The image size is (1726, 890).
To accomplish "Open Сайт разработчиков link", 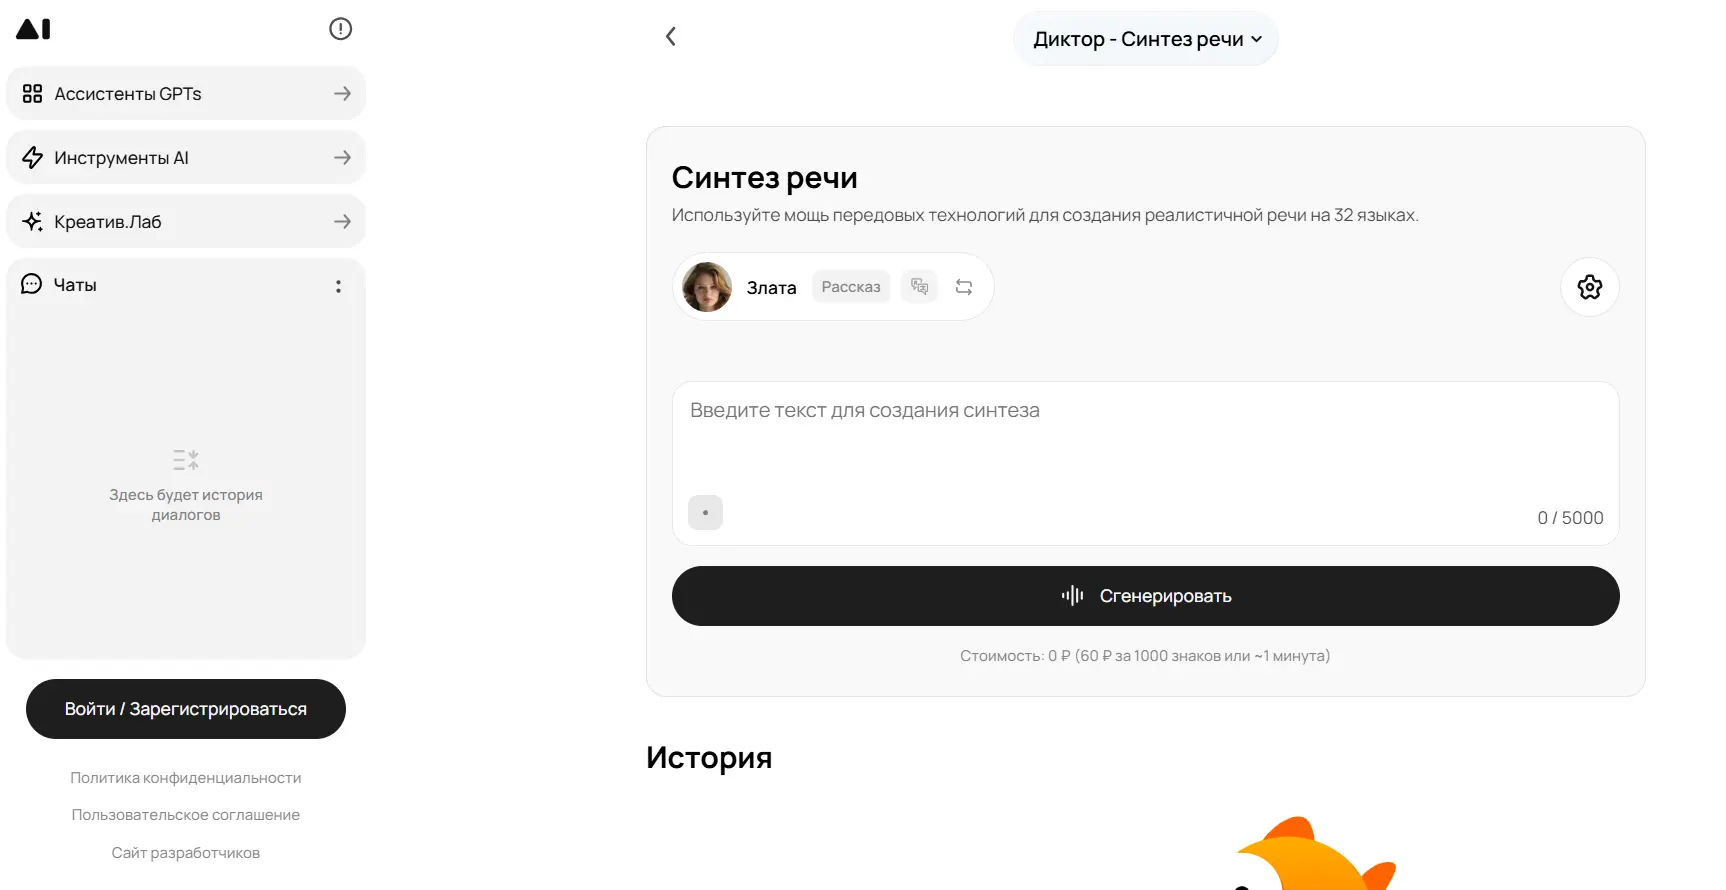I will [x=186, y=853].
